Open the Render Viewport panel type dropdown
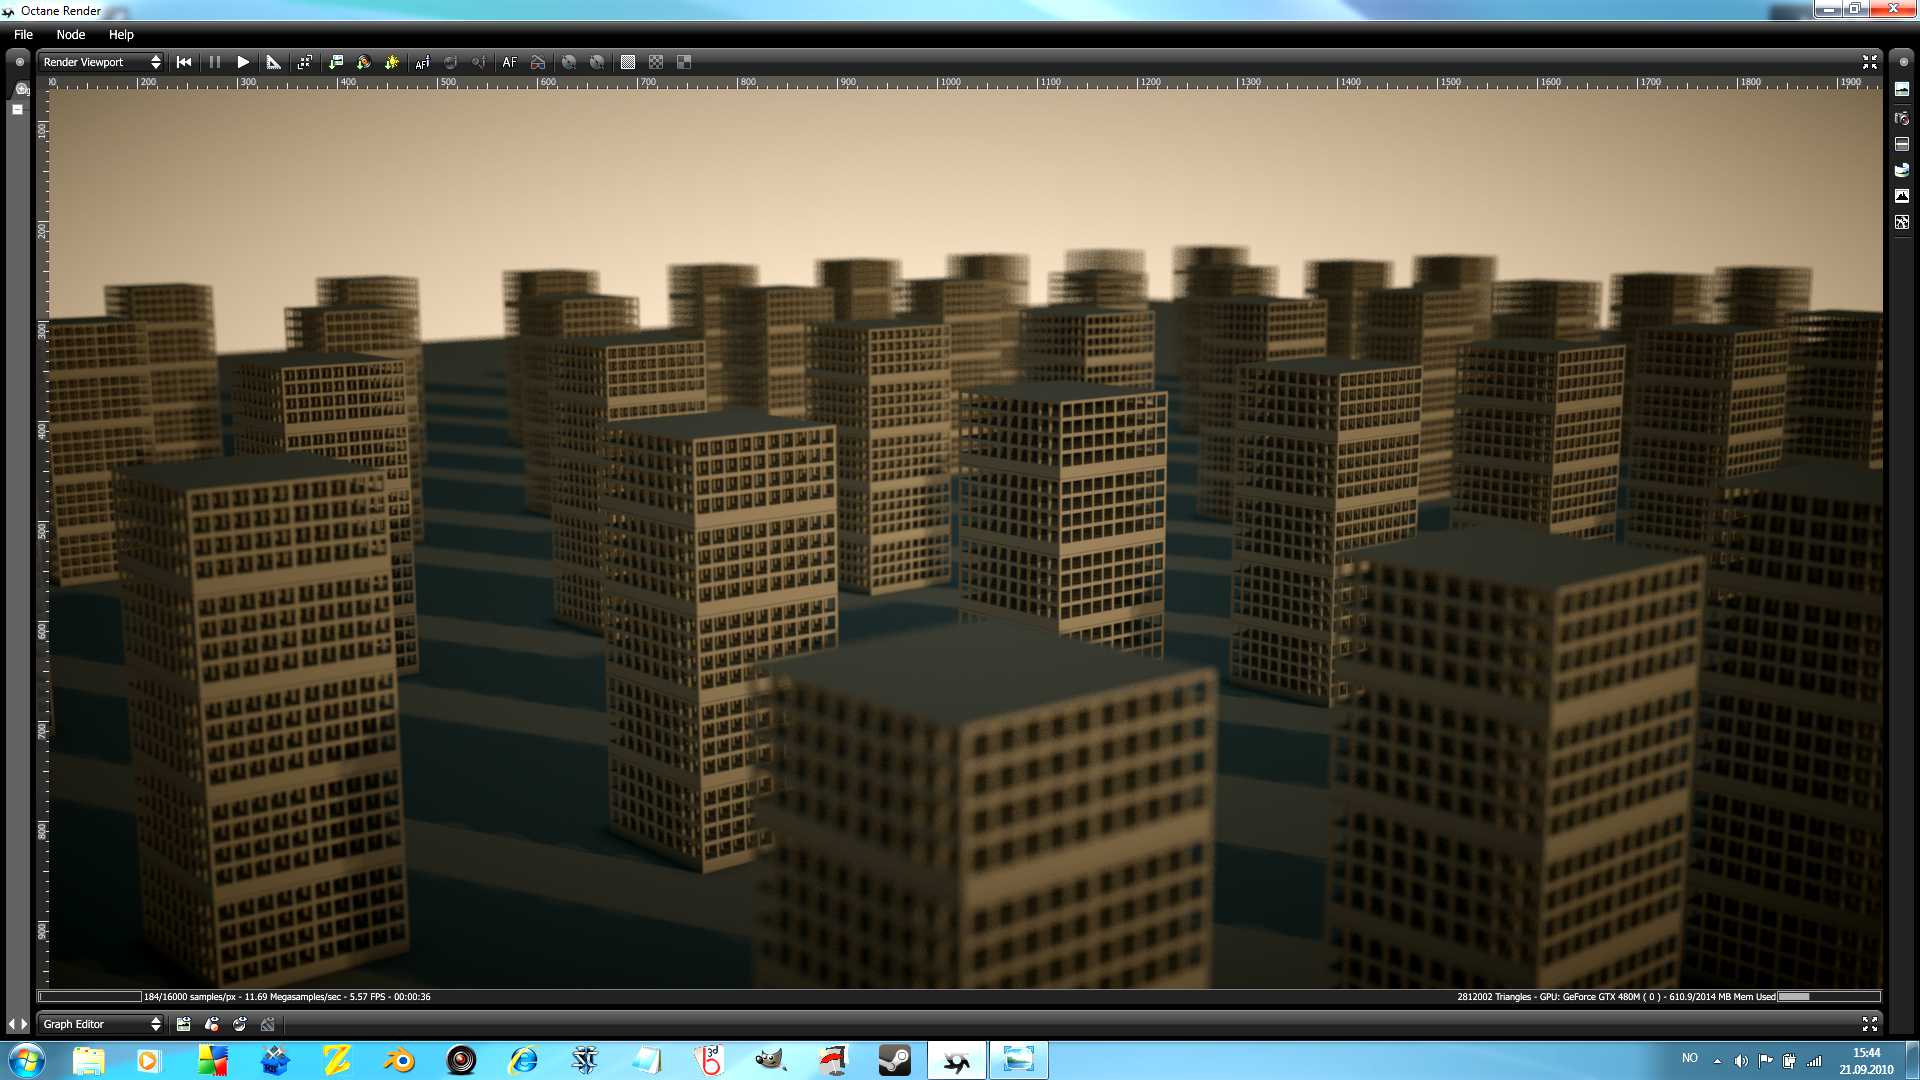The image size is (1920, 1080). 101,62
